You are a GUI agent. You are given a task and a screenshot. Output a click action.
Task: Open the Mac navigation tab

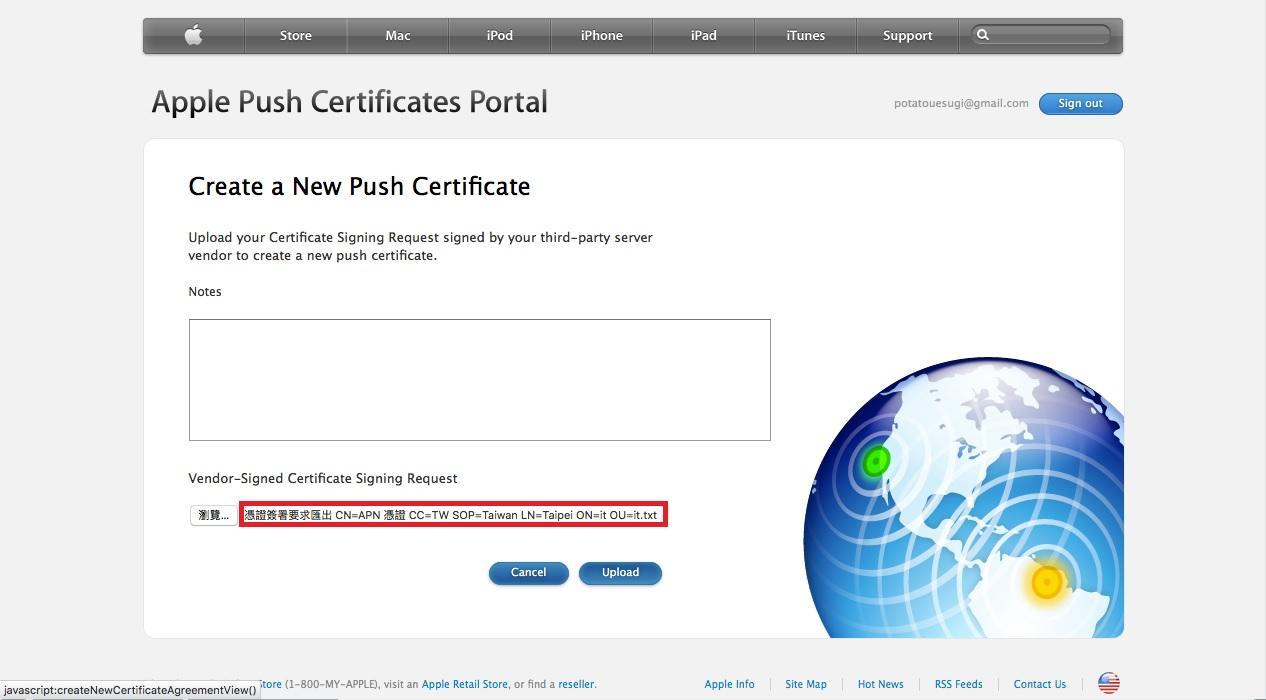click(x=398, y=35)
